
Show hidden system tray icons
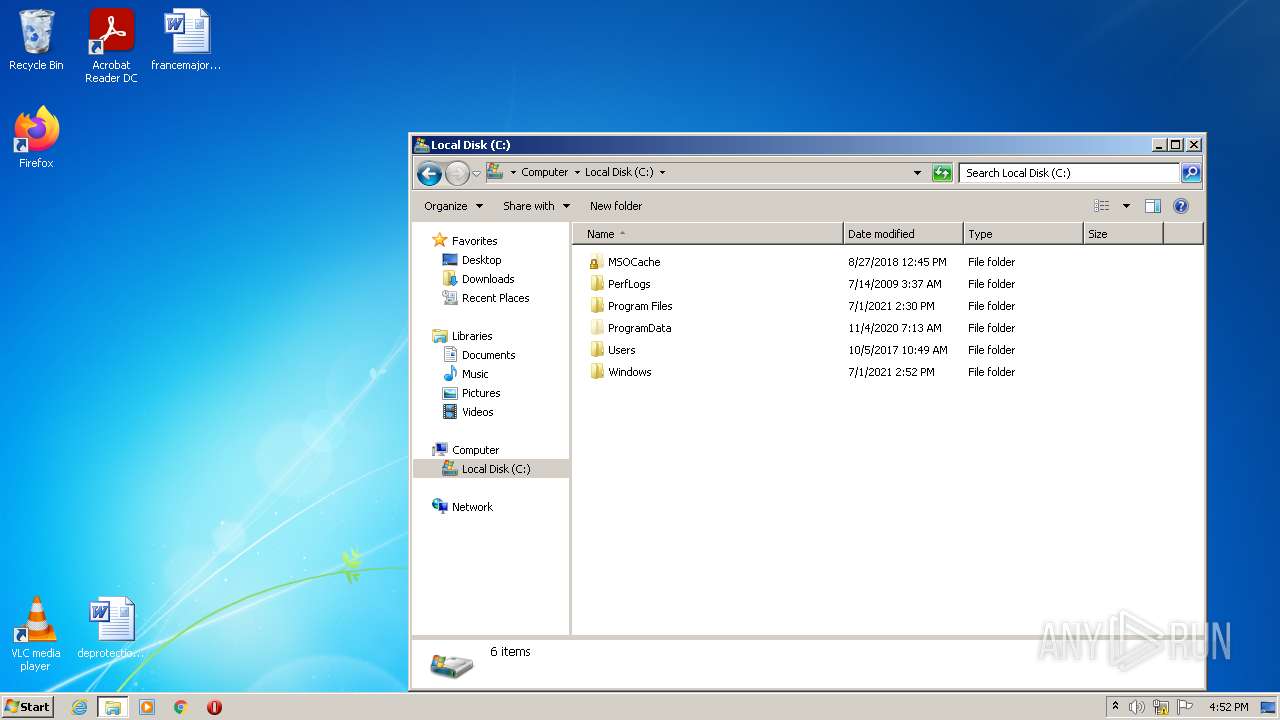(x=1115, y=706)
